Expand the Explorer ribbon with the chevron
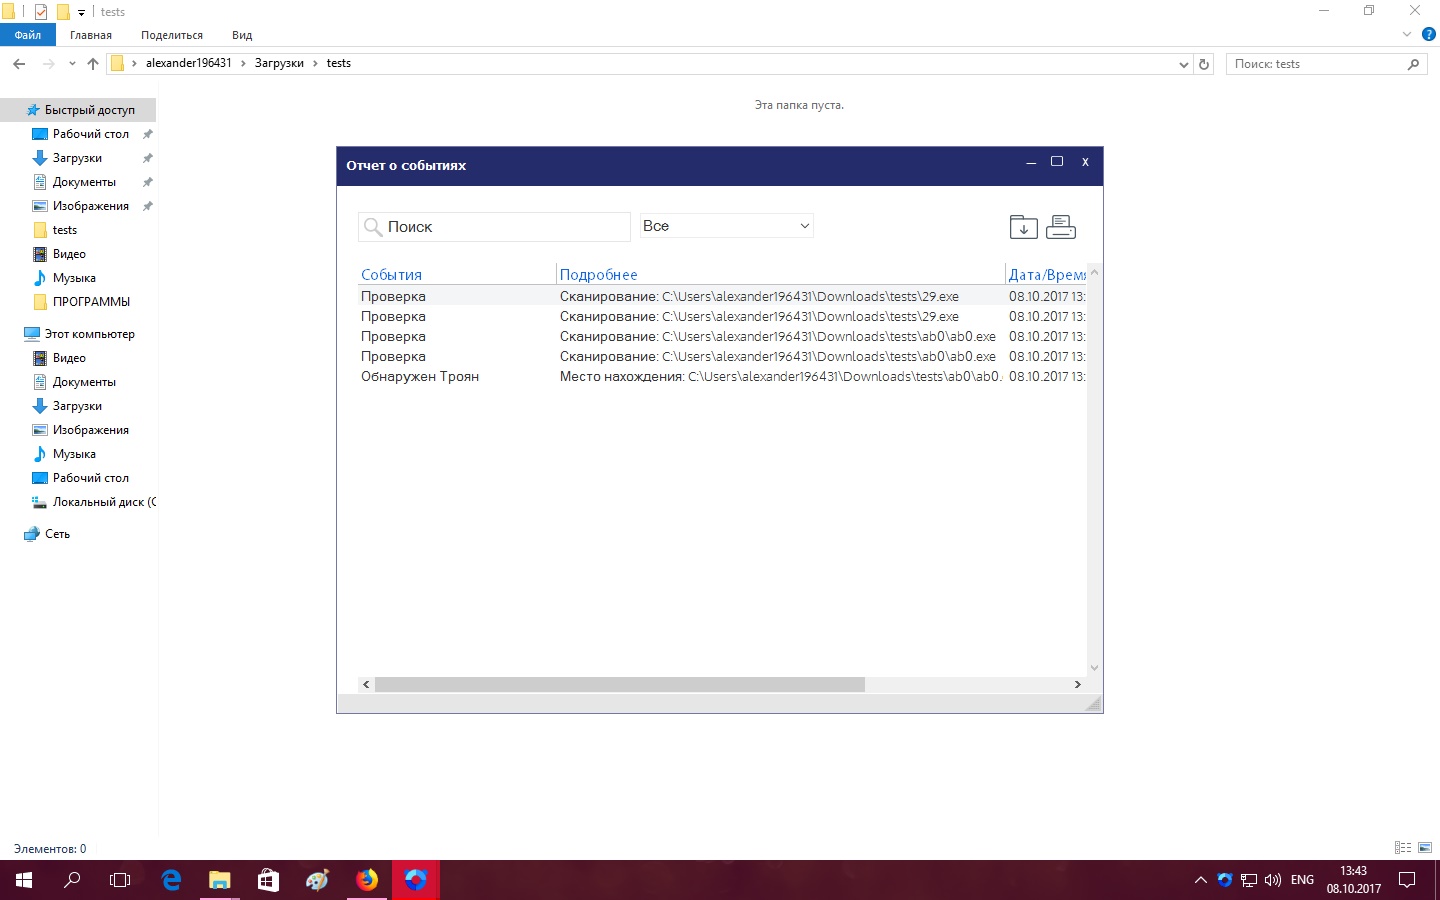Image resolution: width=1440 pixels, height=900 pixels. pyautogui.click(x=1407, y=34)
